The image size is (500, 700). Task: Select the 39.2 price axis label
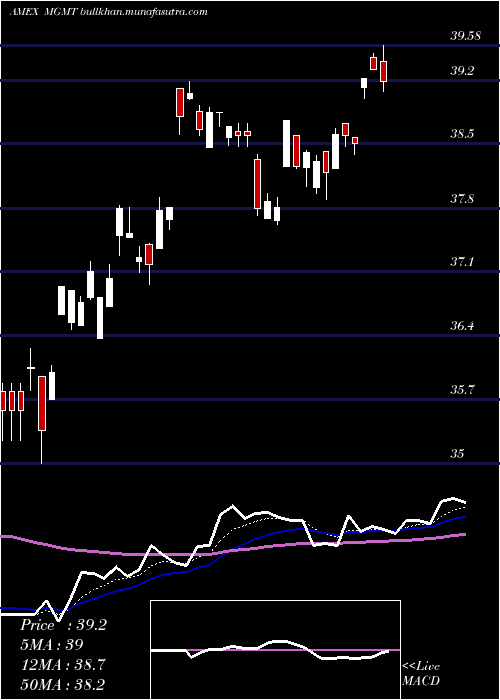[x=462, y=71]
